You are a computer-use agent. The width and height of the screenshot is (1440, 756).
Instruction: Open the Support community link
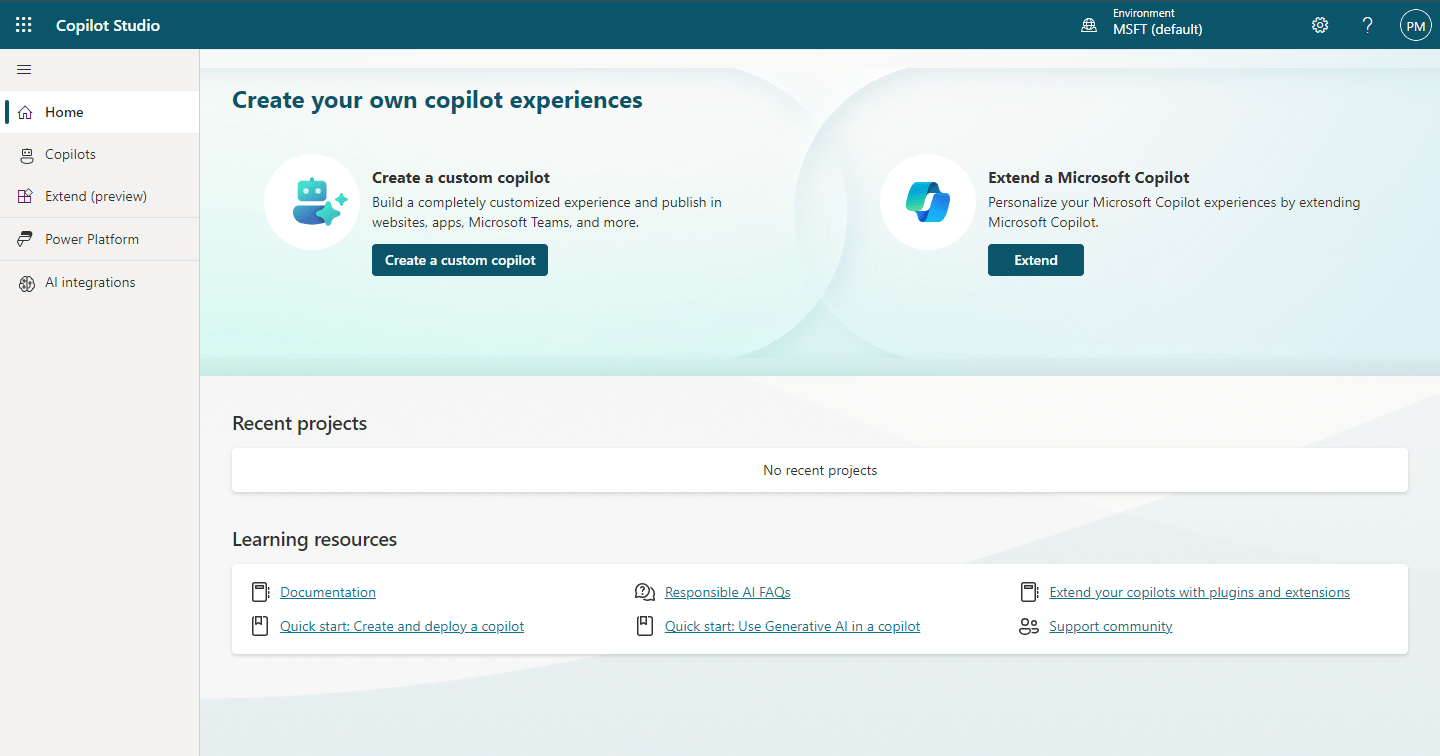[1111, 626]
